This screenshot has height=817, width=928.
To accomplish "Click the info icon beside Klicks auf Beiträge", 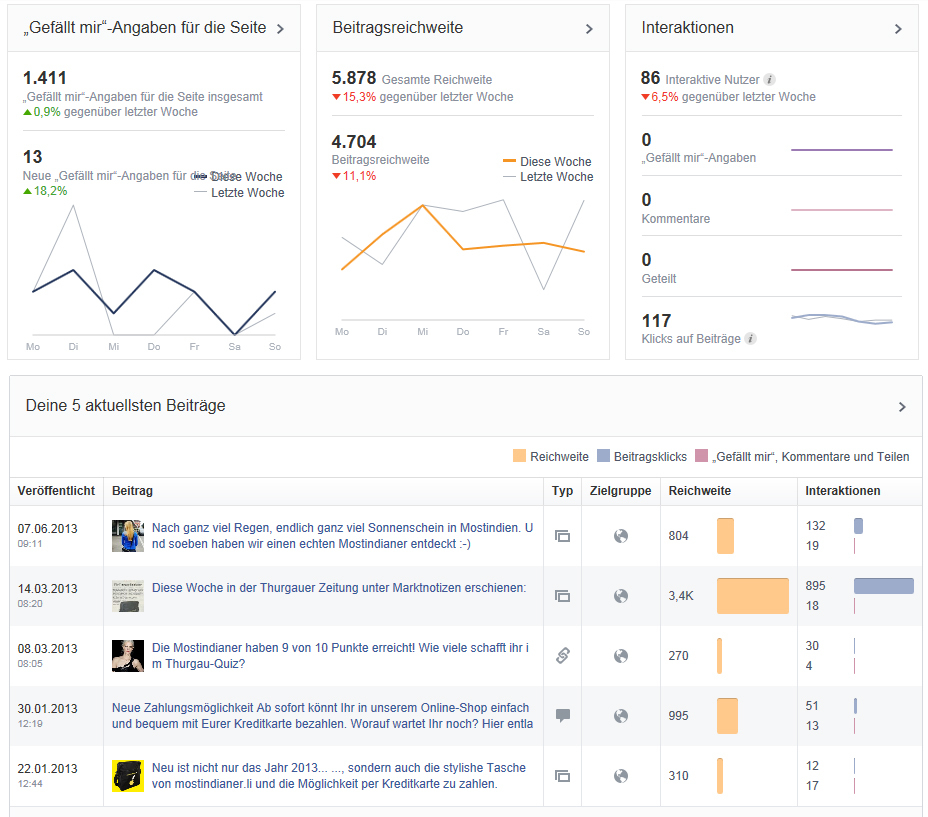I will [750, 339].
